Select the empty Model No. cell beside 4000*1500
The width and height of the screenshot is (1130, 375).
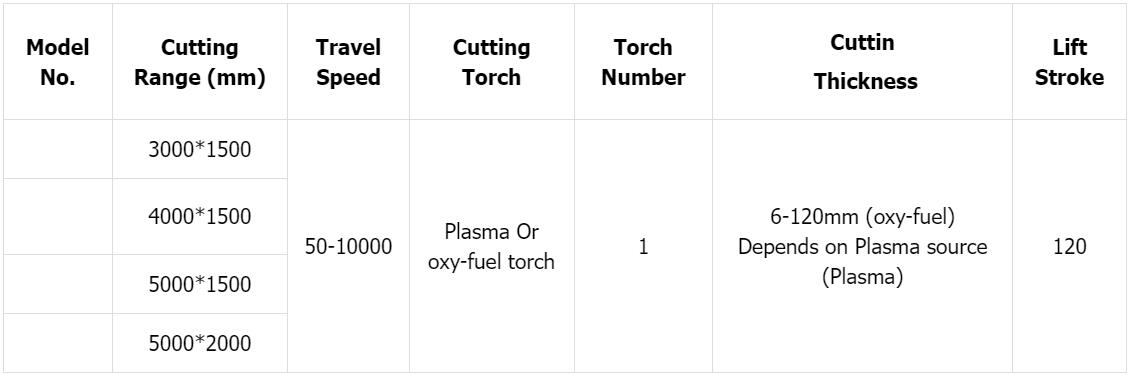[x=58, y=216]
